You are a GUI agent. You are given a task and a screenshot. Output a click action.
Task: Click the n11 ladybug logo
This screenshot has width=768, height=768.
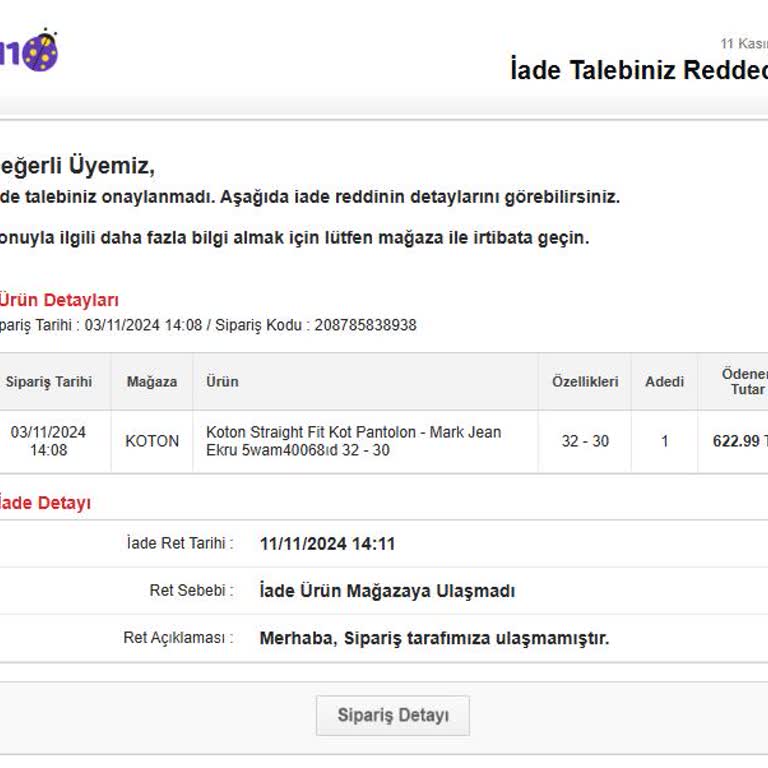(28, 50)
